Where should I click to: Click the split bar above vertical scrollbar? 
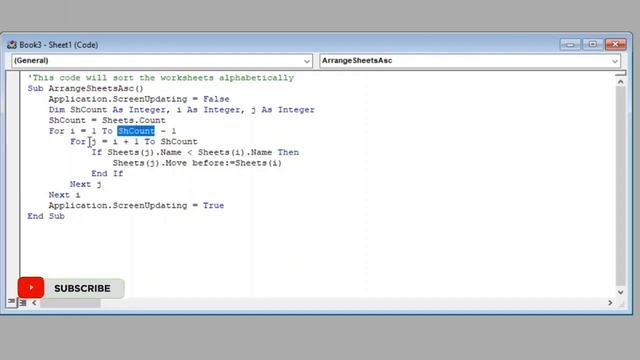pyautogui.click(x=620, y=73)
